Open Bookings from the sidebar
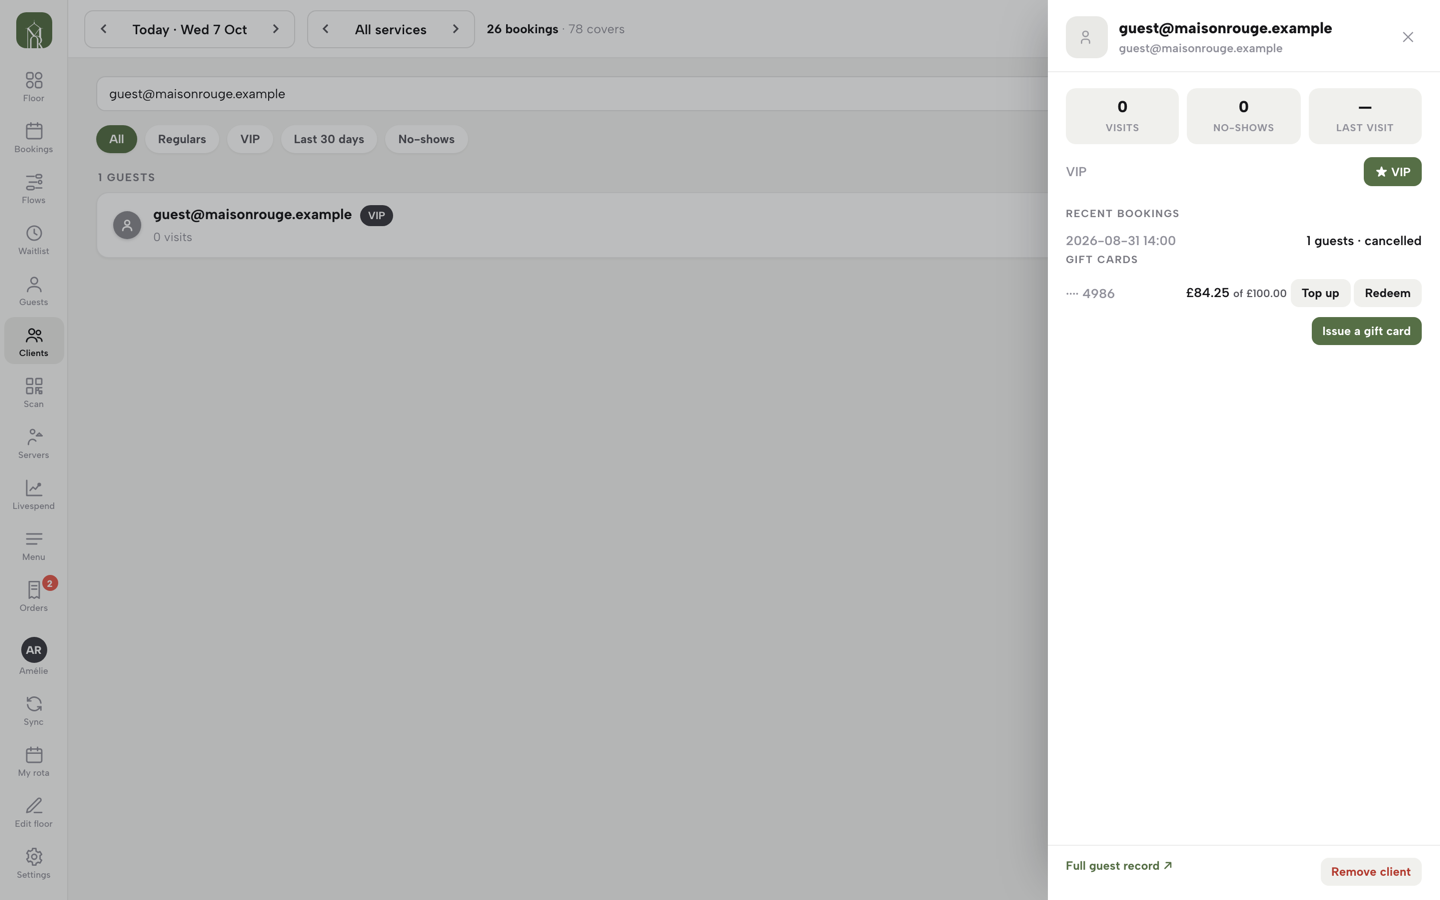This screenshot has width=1440, height=900. pos(34,138)
